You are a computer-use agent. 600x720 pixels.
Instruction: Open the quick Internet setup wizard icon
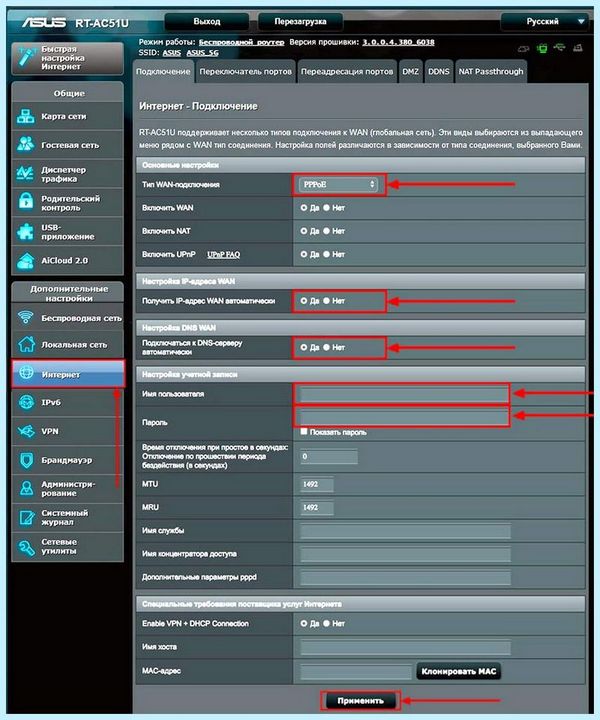click(26, 57)
